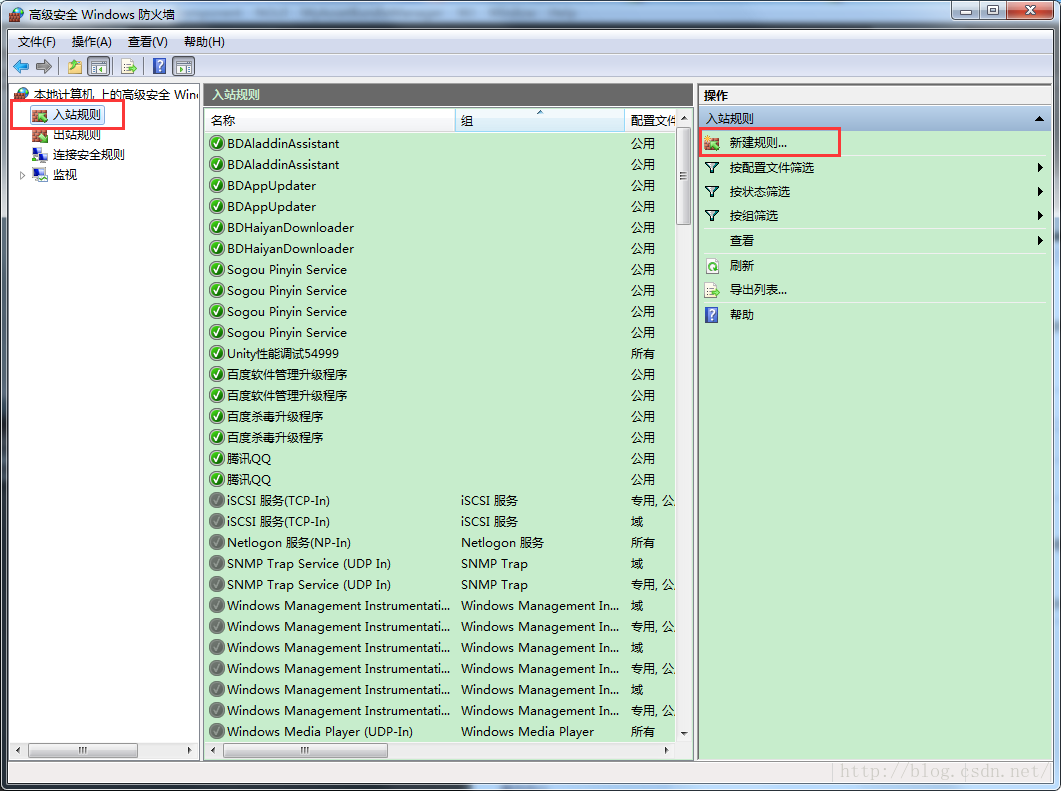Screen dimensions: 1061x791
Task: Sort by the 配置文件 column header
Action: pyautogui.click(x=650, y=120)
